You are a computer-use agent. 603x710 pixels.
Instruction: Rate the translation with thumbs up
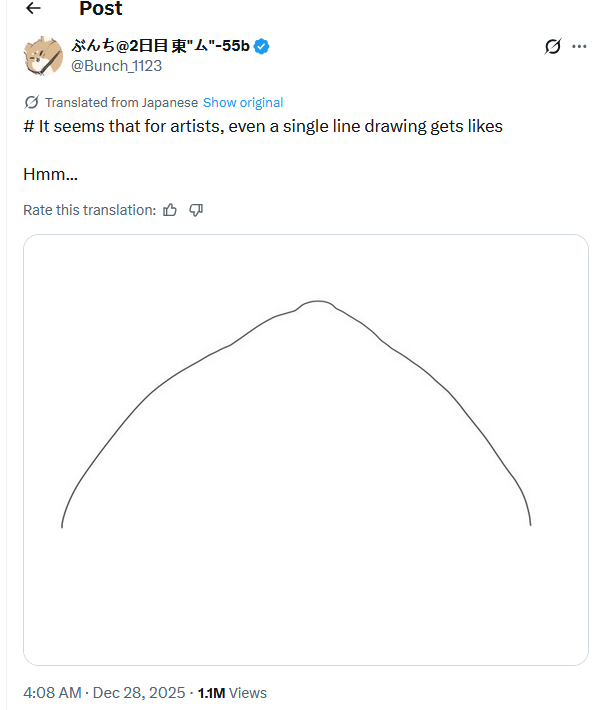pyautogui.click(x=170, y=210)
